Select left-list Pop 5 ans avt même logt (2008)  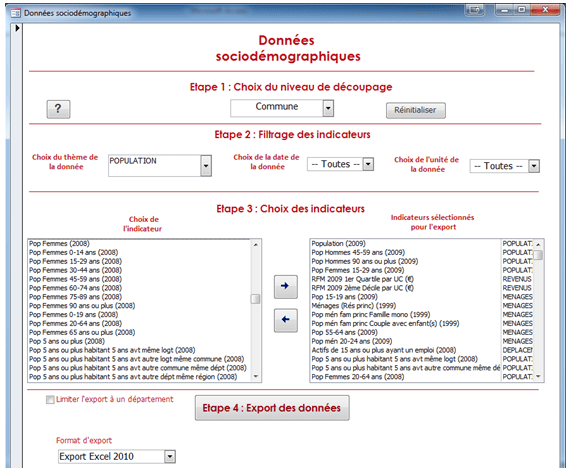139,350
